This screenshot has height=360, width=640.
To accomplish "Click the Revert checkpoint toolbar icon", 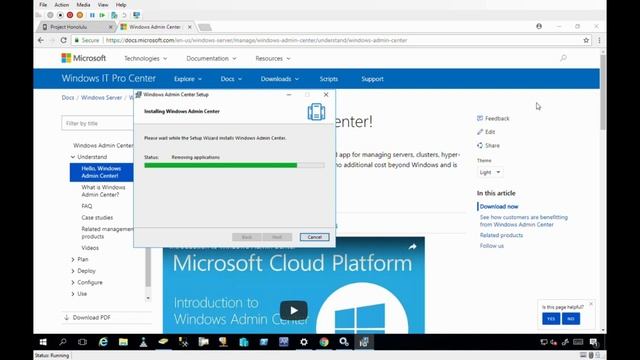I will (x=124, y=15).
